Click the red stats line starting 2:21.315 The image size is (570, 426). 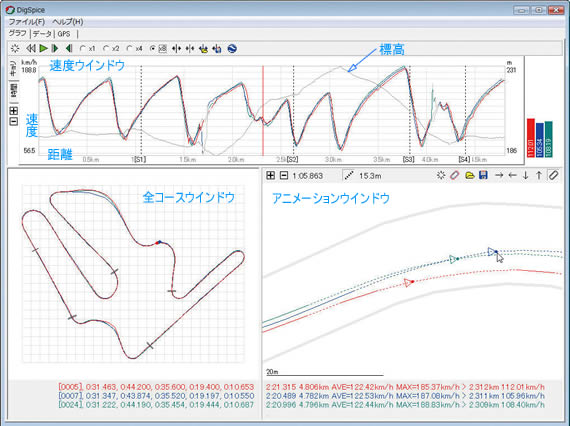pyautogui.click(x=405, y=387)
